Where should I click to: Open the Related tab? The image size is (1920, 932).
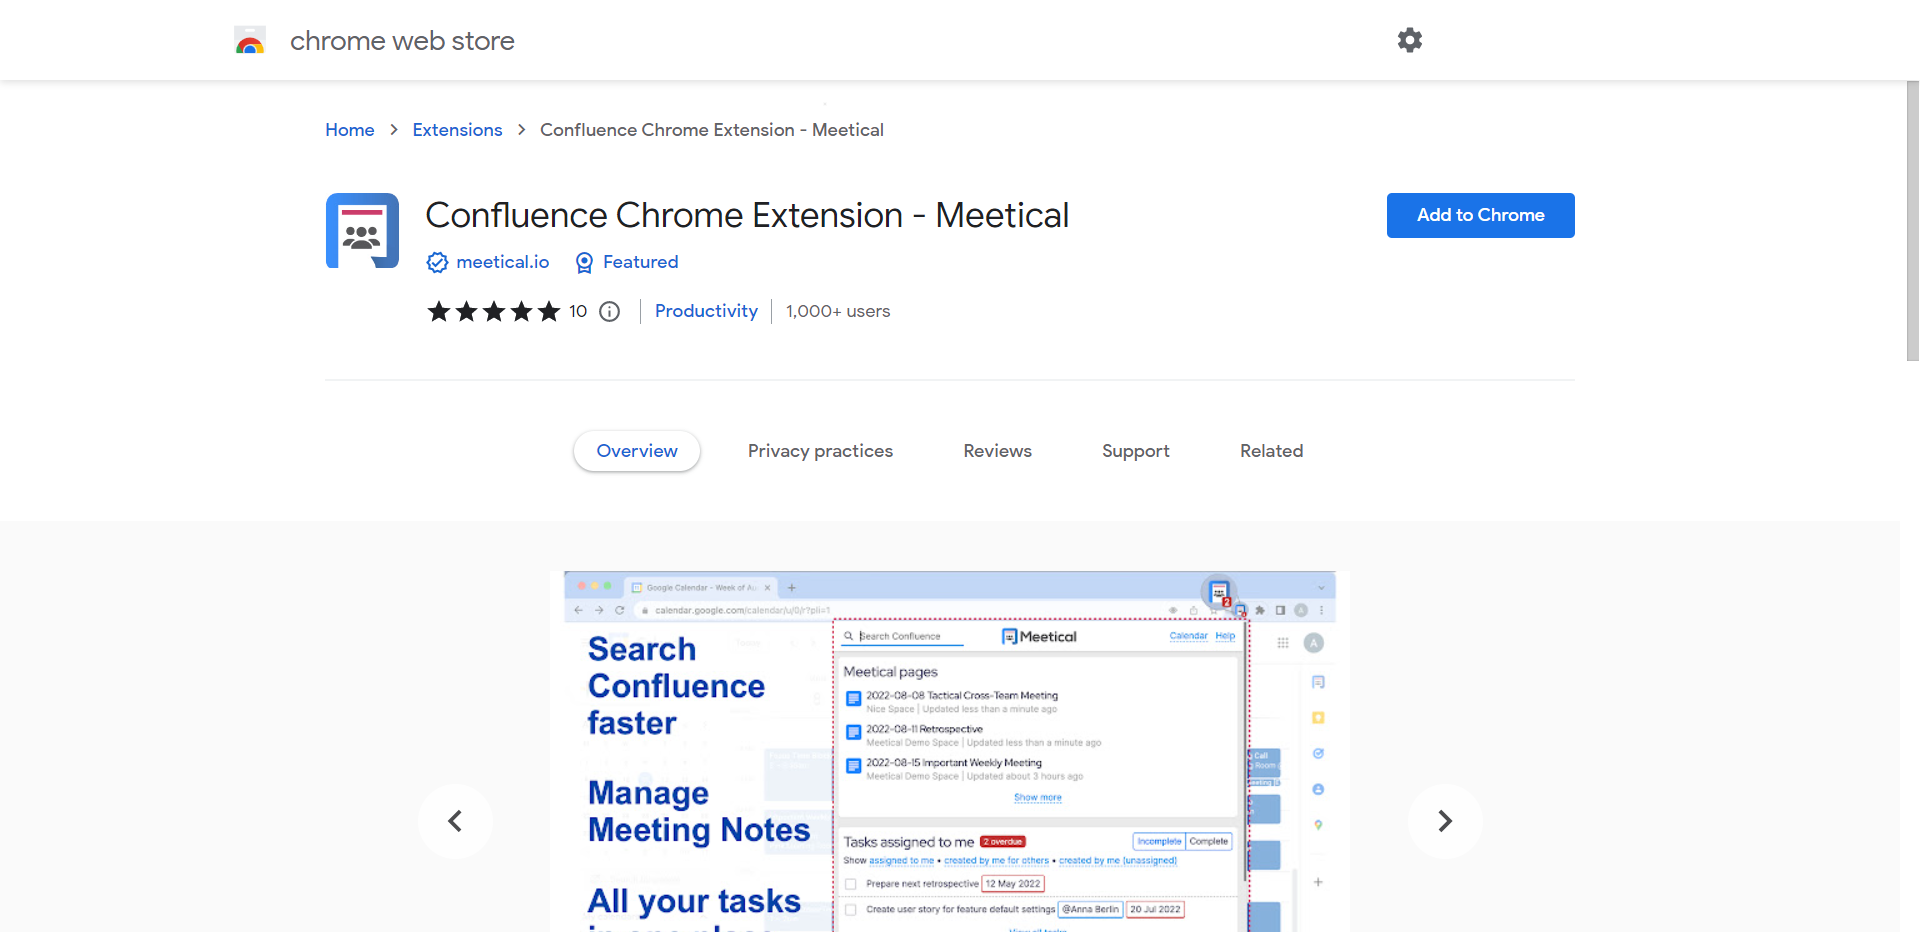(x=1271, y=451)
